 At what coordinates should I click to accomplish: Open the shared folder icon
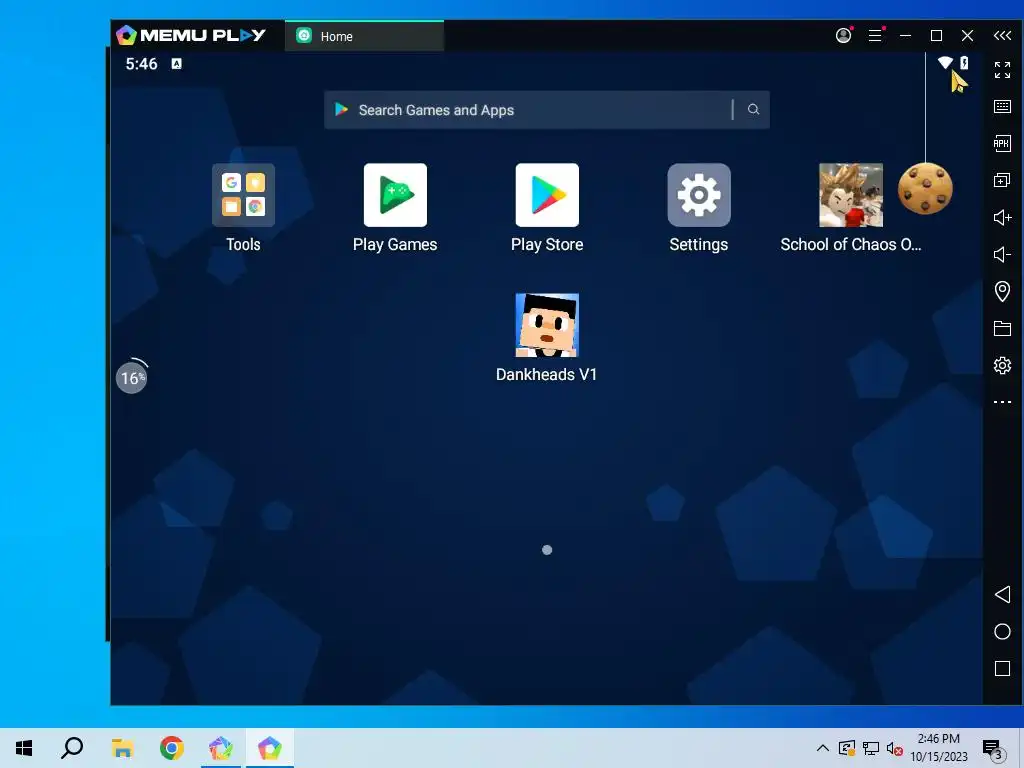coord(1002,328)
